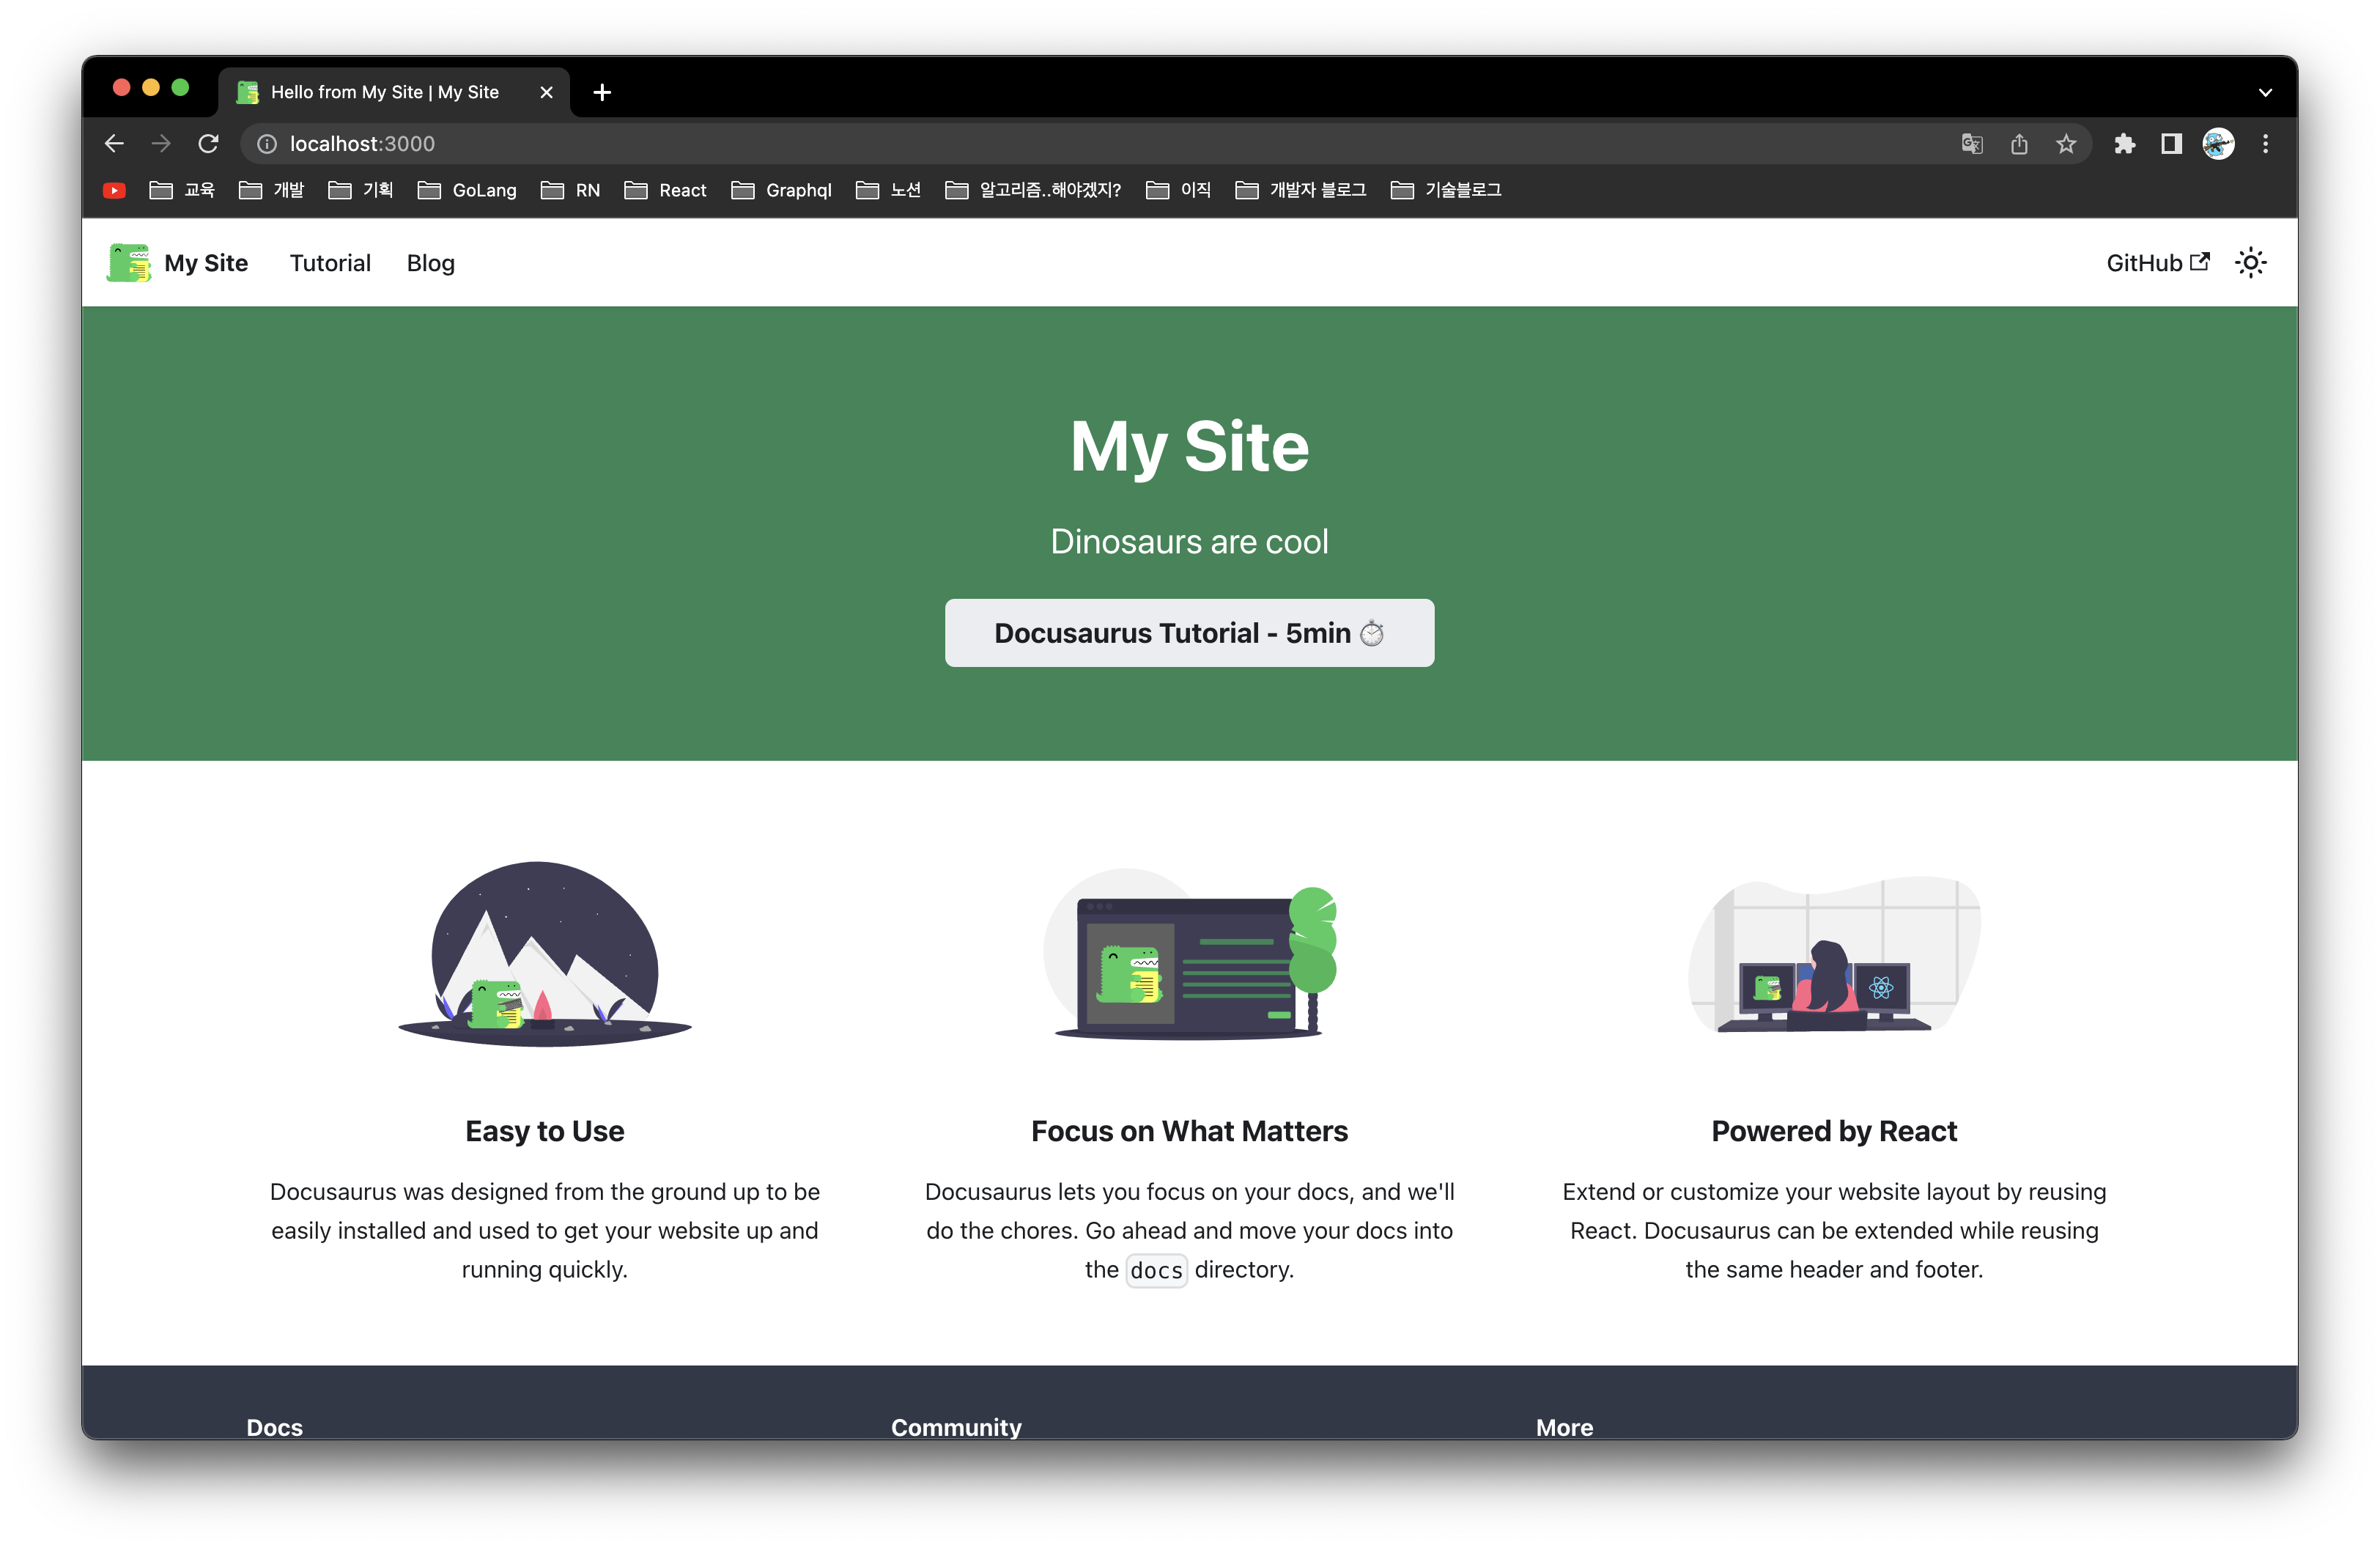Open the Extensions puzzle icon
Viewport: 2380px width, 1548px height.
coord(2124,144)
